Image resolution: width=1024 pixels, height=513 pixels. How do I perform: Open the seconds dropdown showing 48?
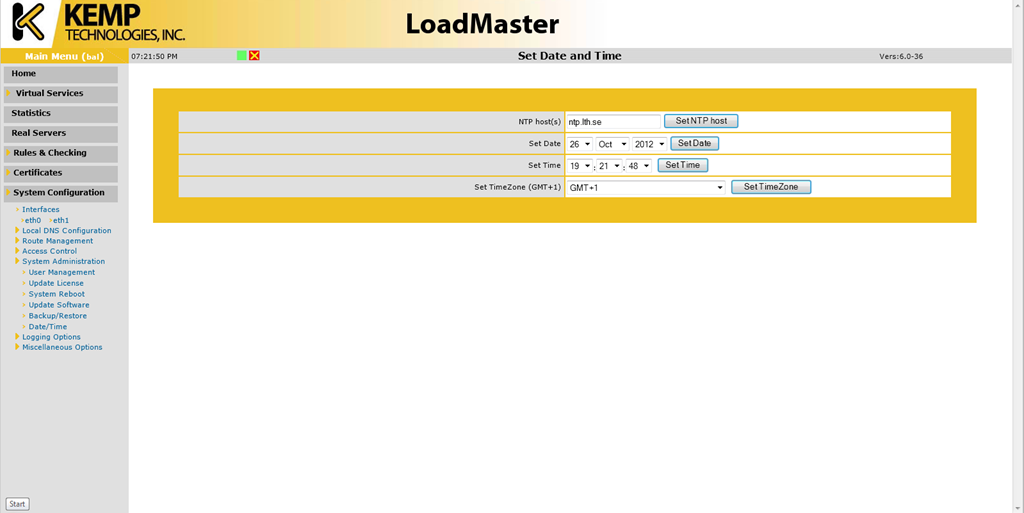click(x=639, y=166)
